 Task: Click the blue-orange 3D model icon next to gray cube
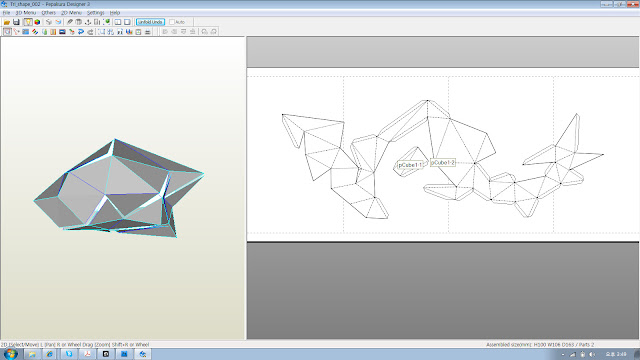click(x=58, y=22)
